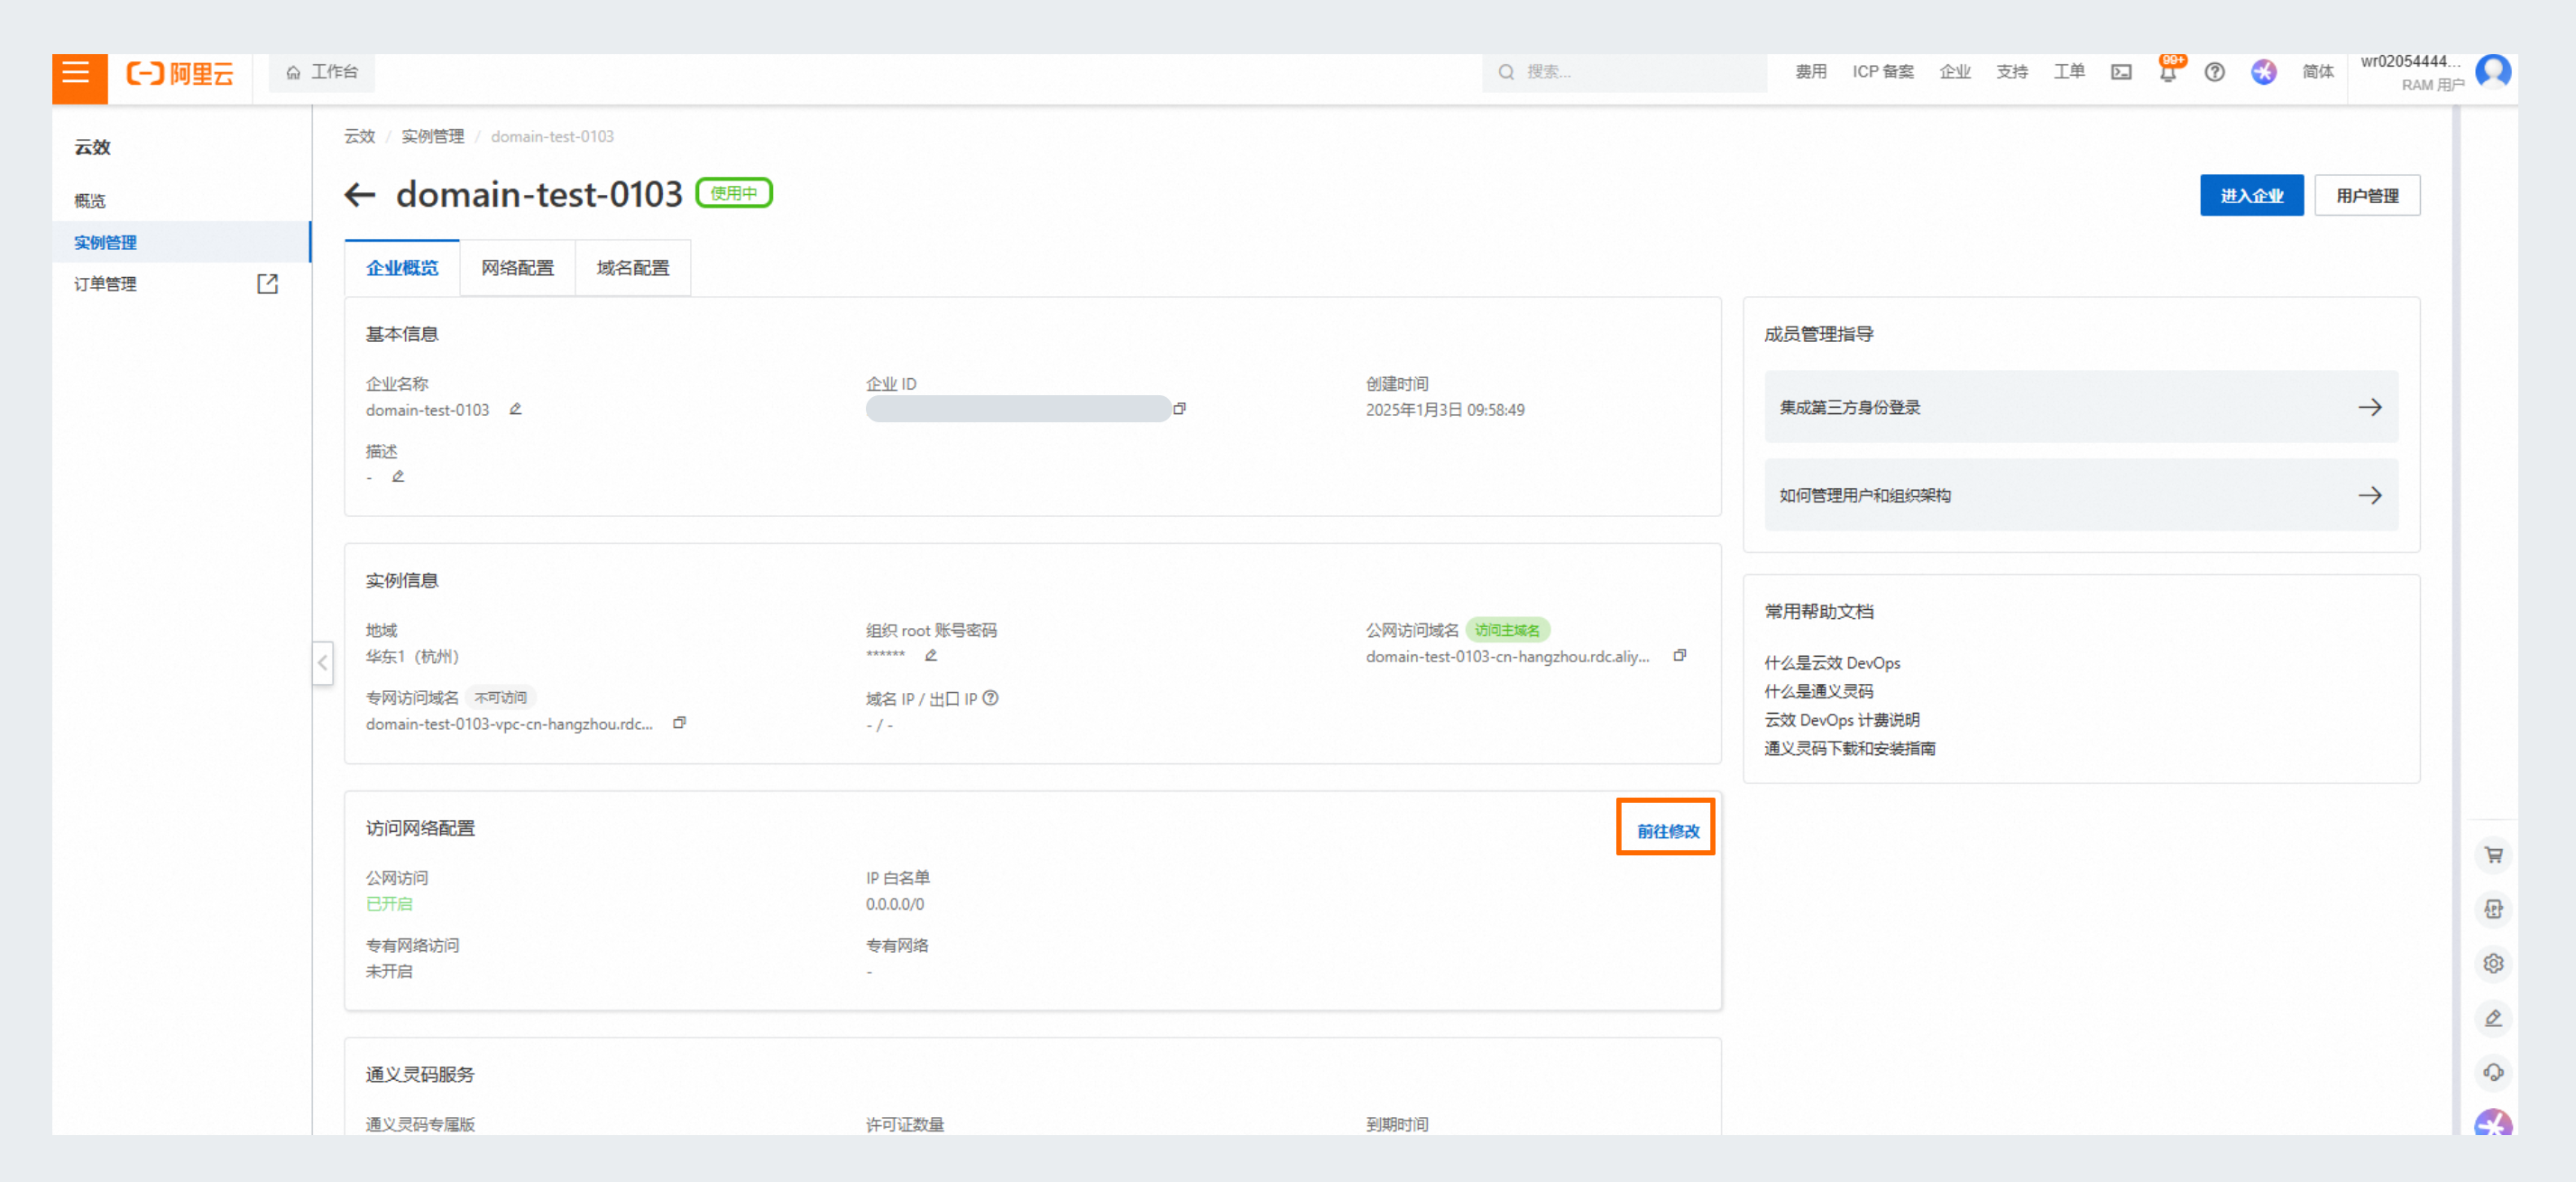
Task: Edit the 组织 root 账号密码
Action: tap(930, 655)
